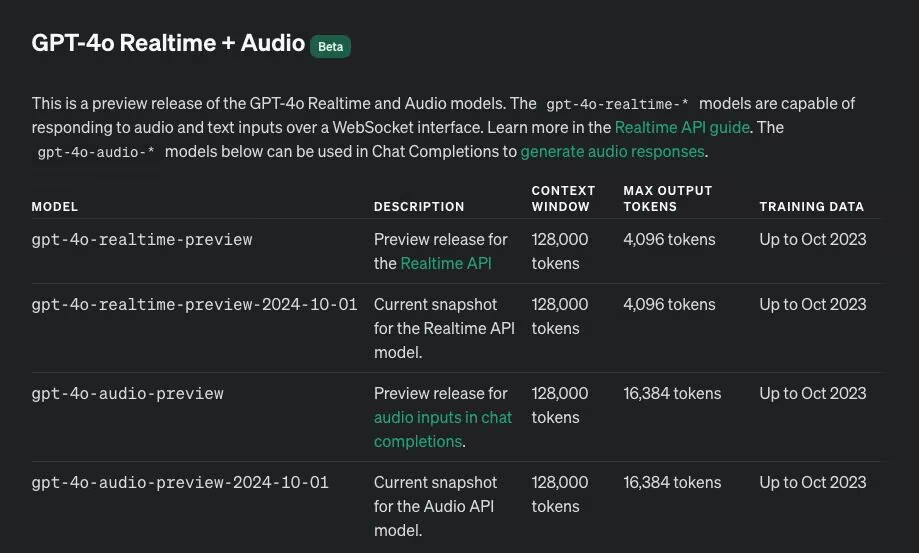This screenshot has height=553, width=919.
Task: Click the 'Current snapshot for the Realtime API model' description
Action: (444, 329)
